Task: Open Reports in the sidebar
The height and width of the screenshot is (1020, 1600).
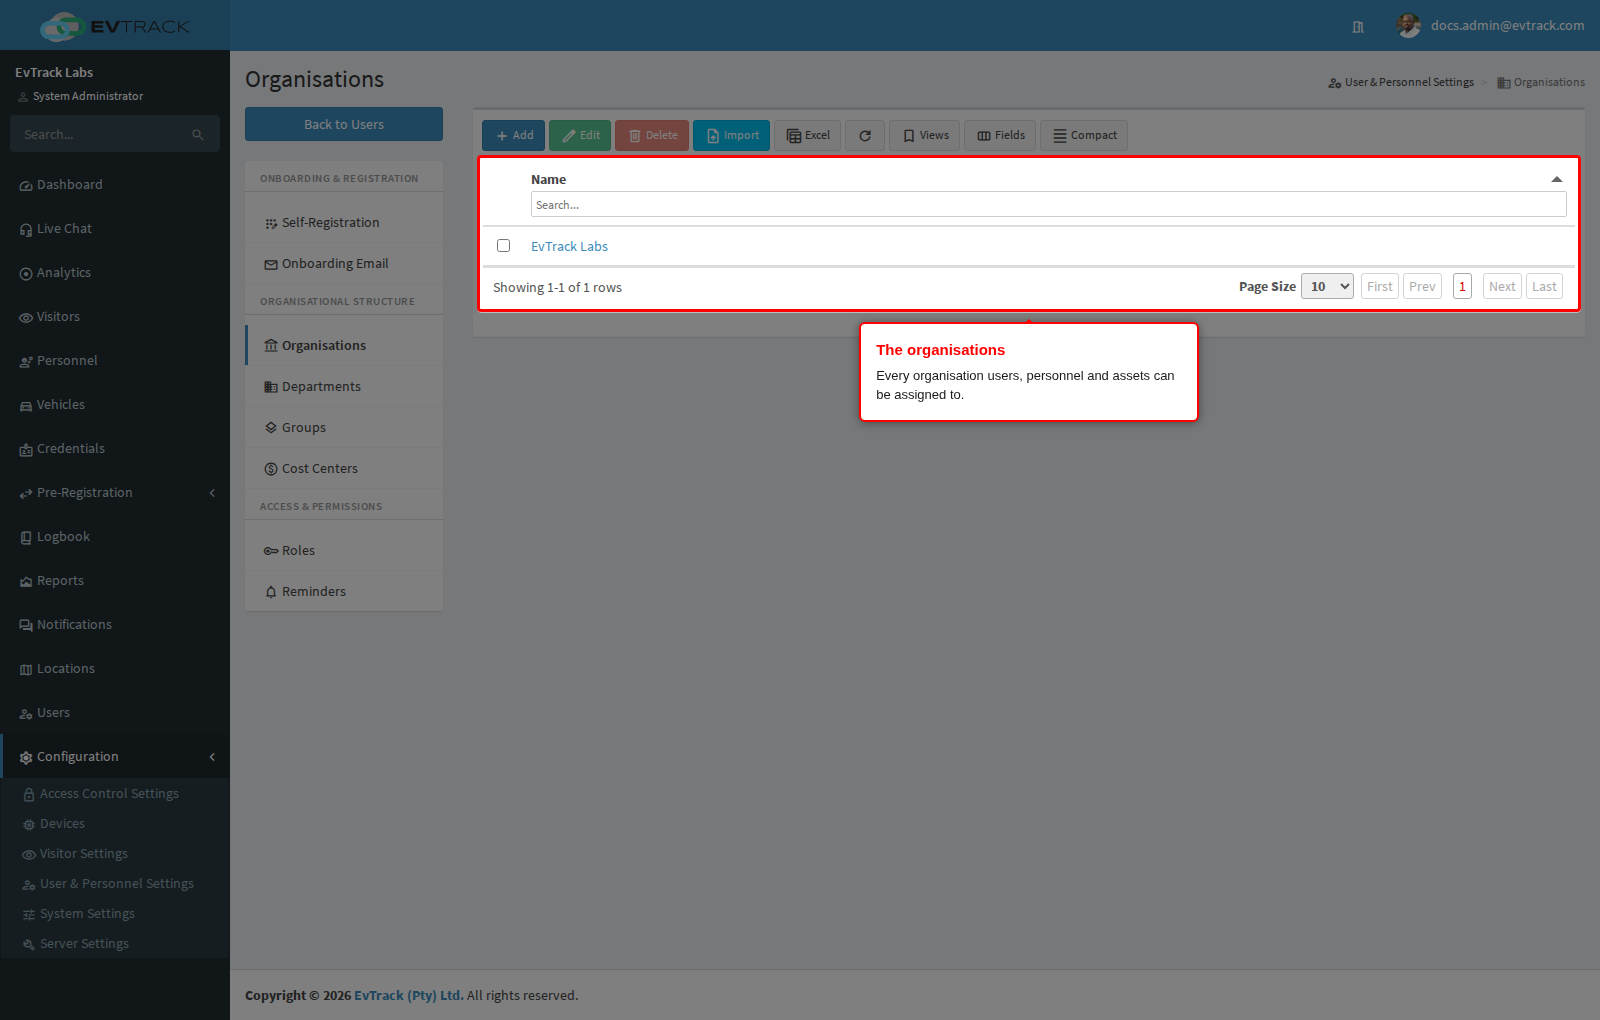Action: 115,581
